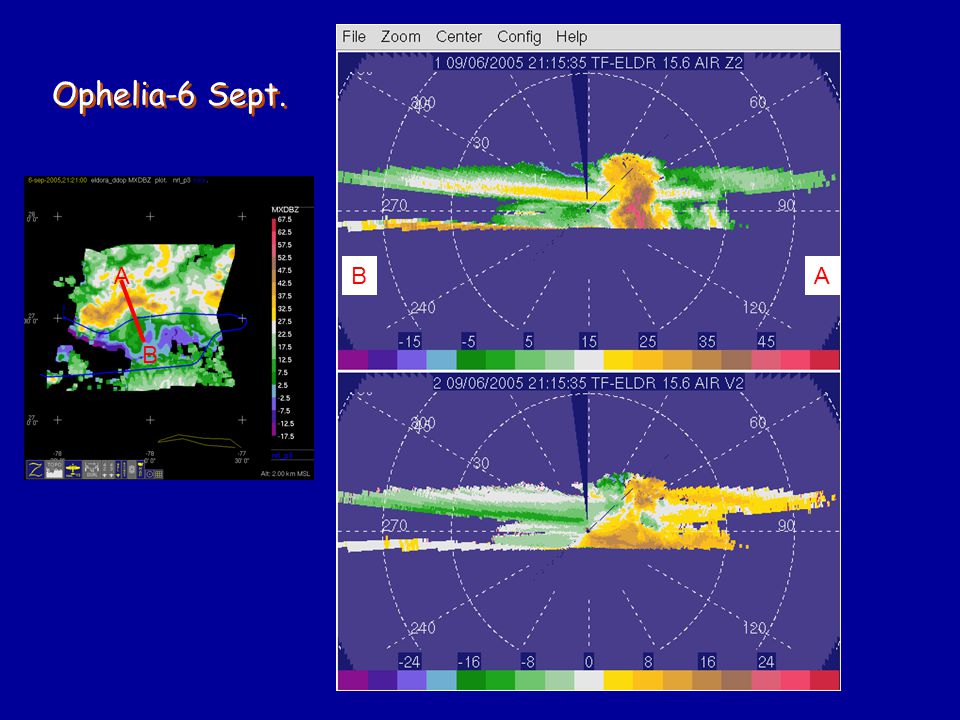Click the yellow swatch right of 15 in Z2 bar
Screen dimensions: 960x720
click(618, 359)
